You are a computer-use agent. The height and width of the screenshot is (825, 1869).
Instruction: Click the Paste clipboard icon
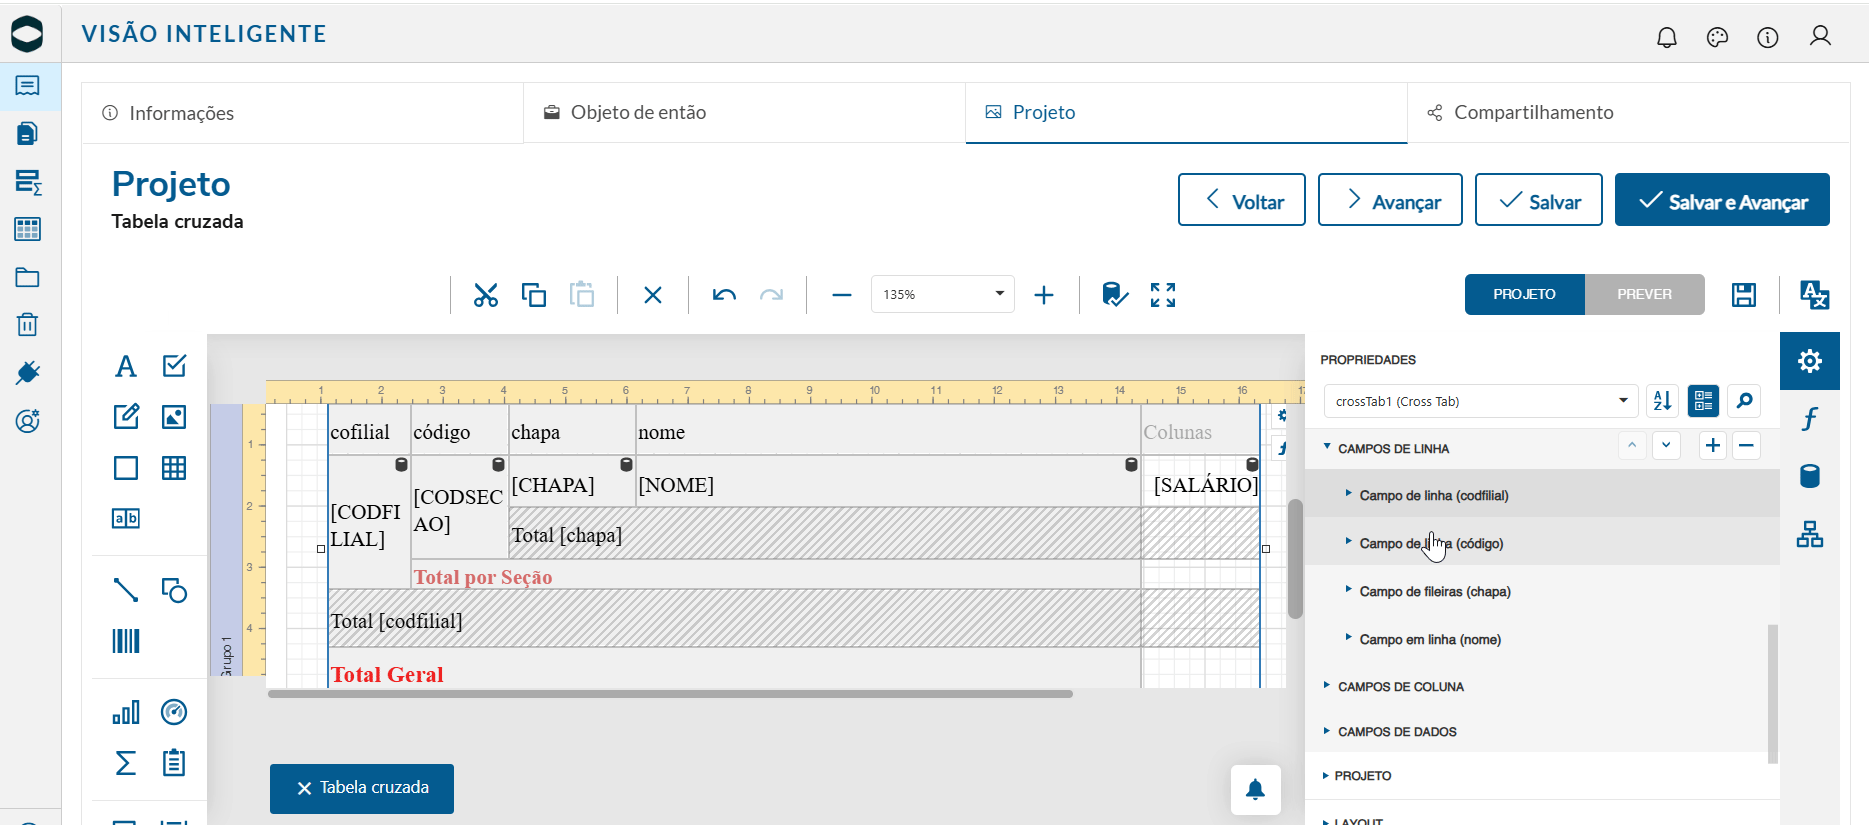click(x=582, y=295)
